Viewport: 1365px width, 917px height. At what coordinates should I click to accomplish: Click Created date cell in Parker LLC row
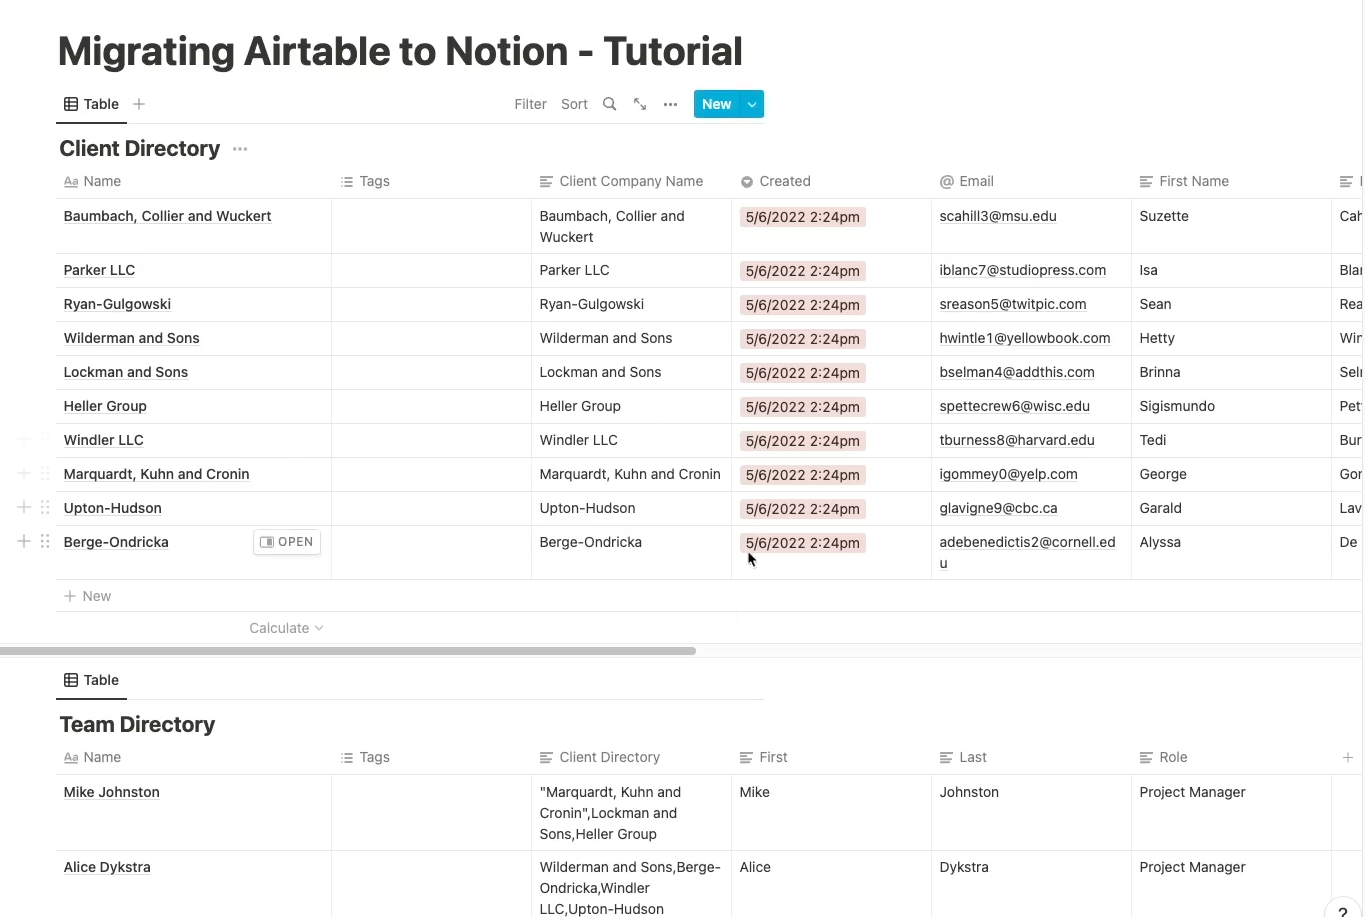[832, 270]
